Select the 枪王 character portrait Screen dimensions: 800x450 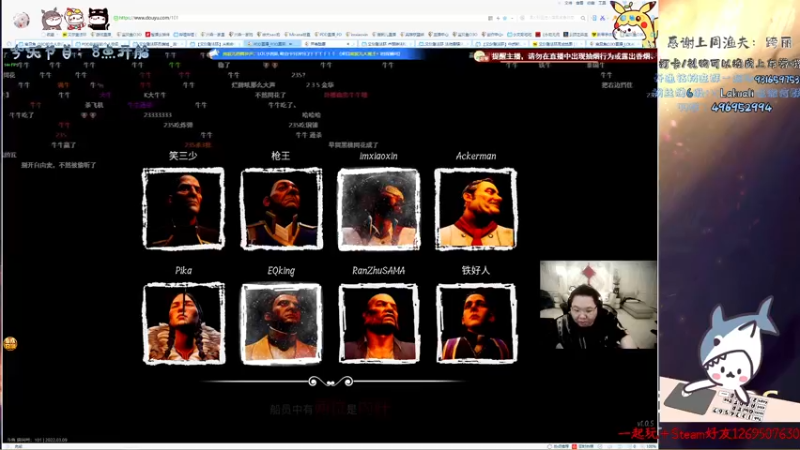[281, 209]
